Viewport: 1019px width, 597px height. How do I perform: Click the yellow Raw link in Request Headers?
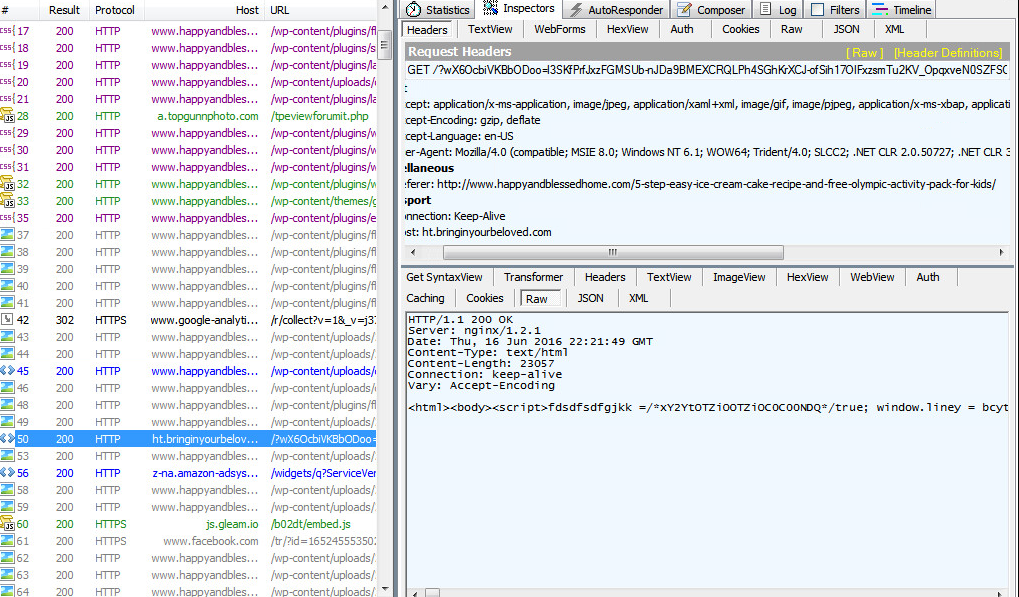(x=864, y=52)
